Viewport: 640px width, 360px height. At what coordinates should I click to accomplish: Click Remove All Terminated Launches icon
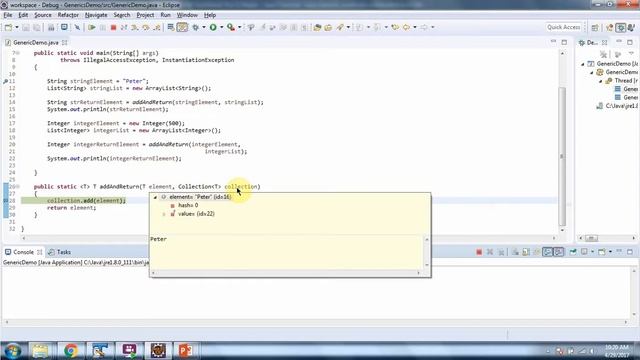click(x=501, y=252)
